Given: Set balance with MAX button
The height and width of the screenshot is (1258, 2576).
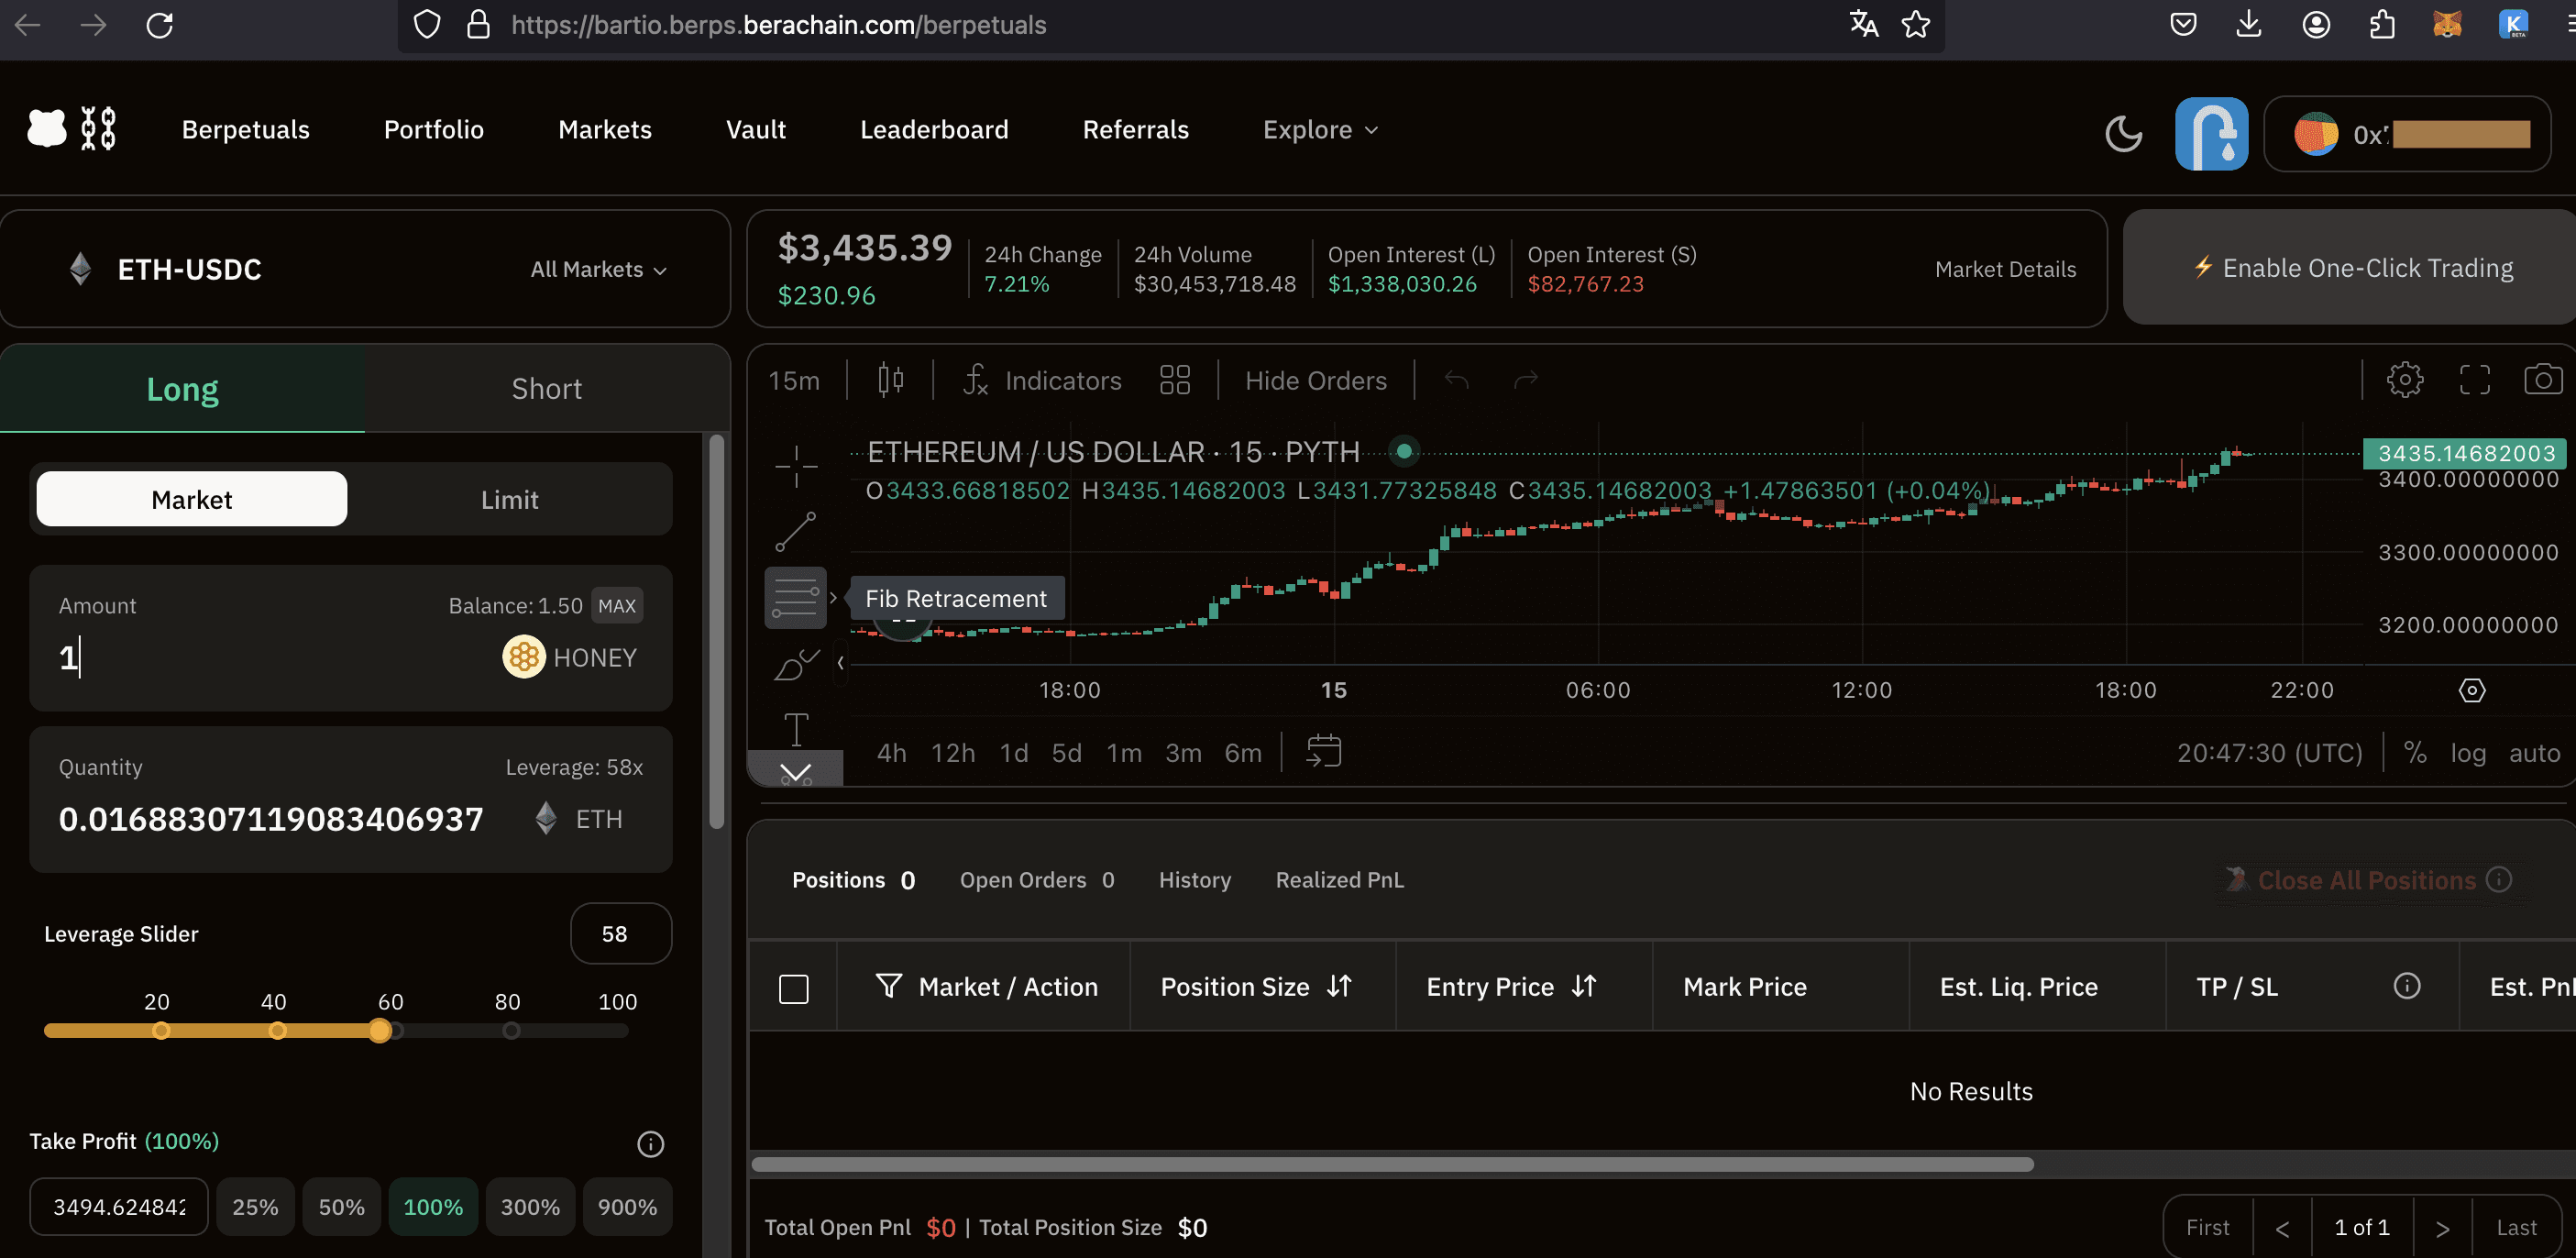Looking at the screenshot, I should pyautogui.click(x=616, y=606).
